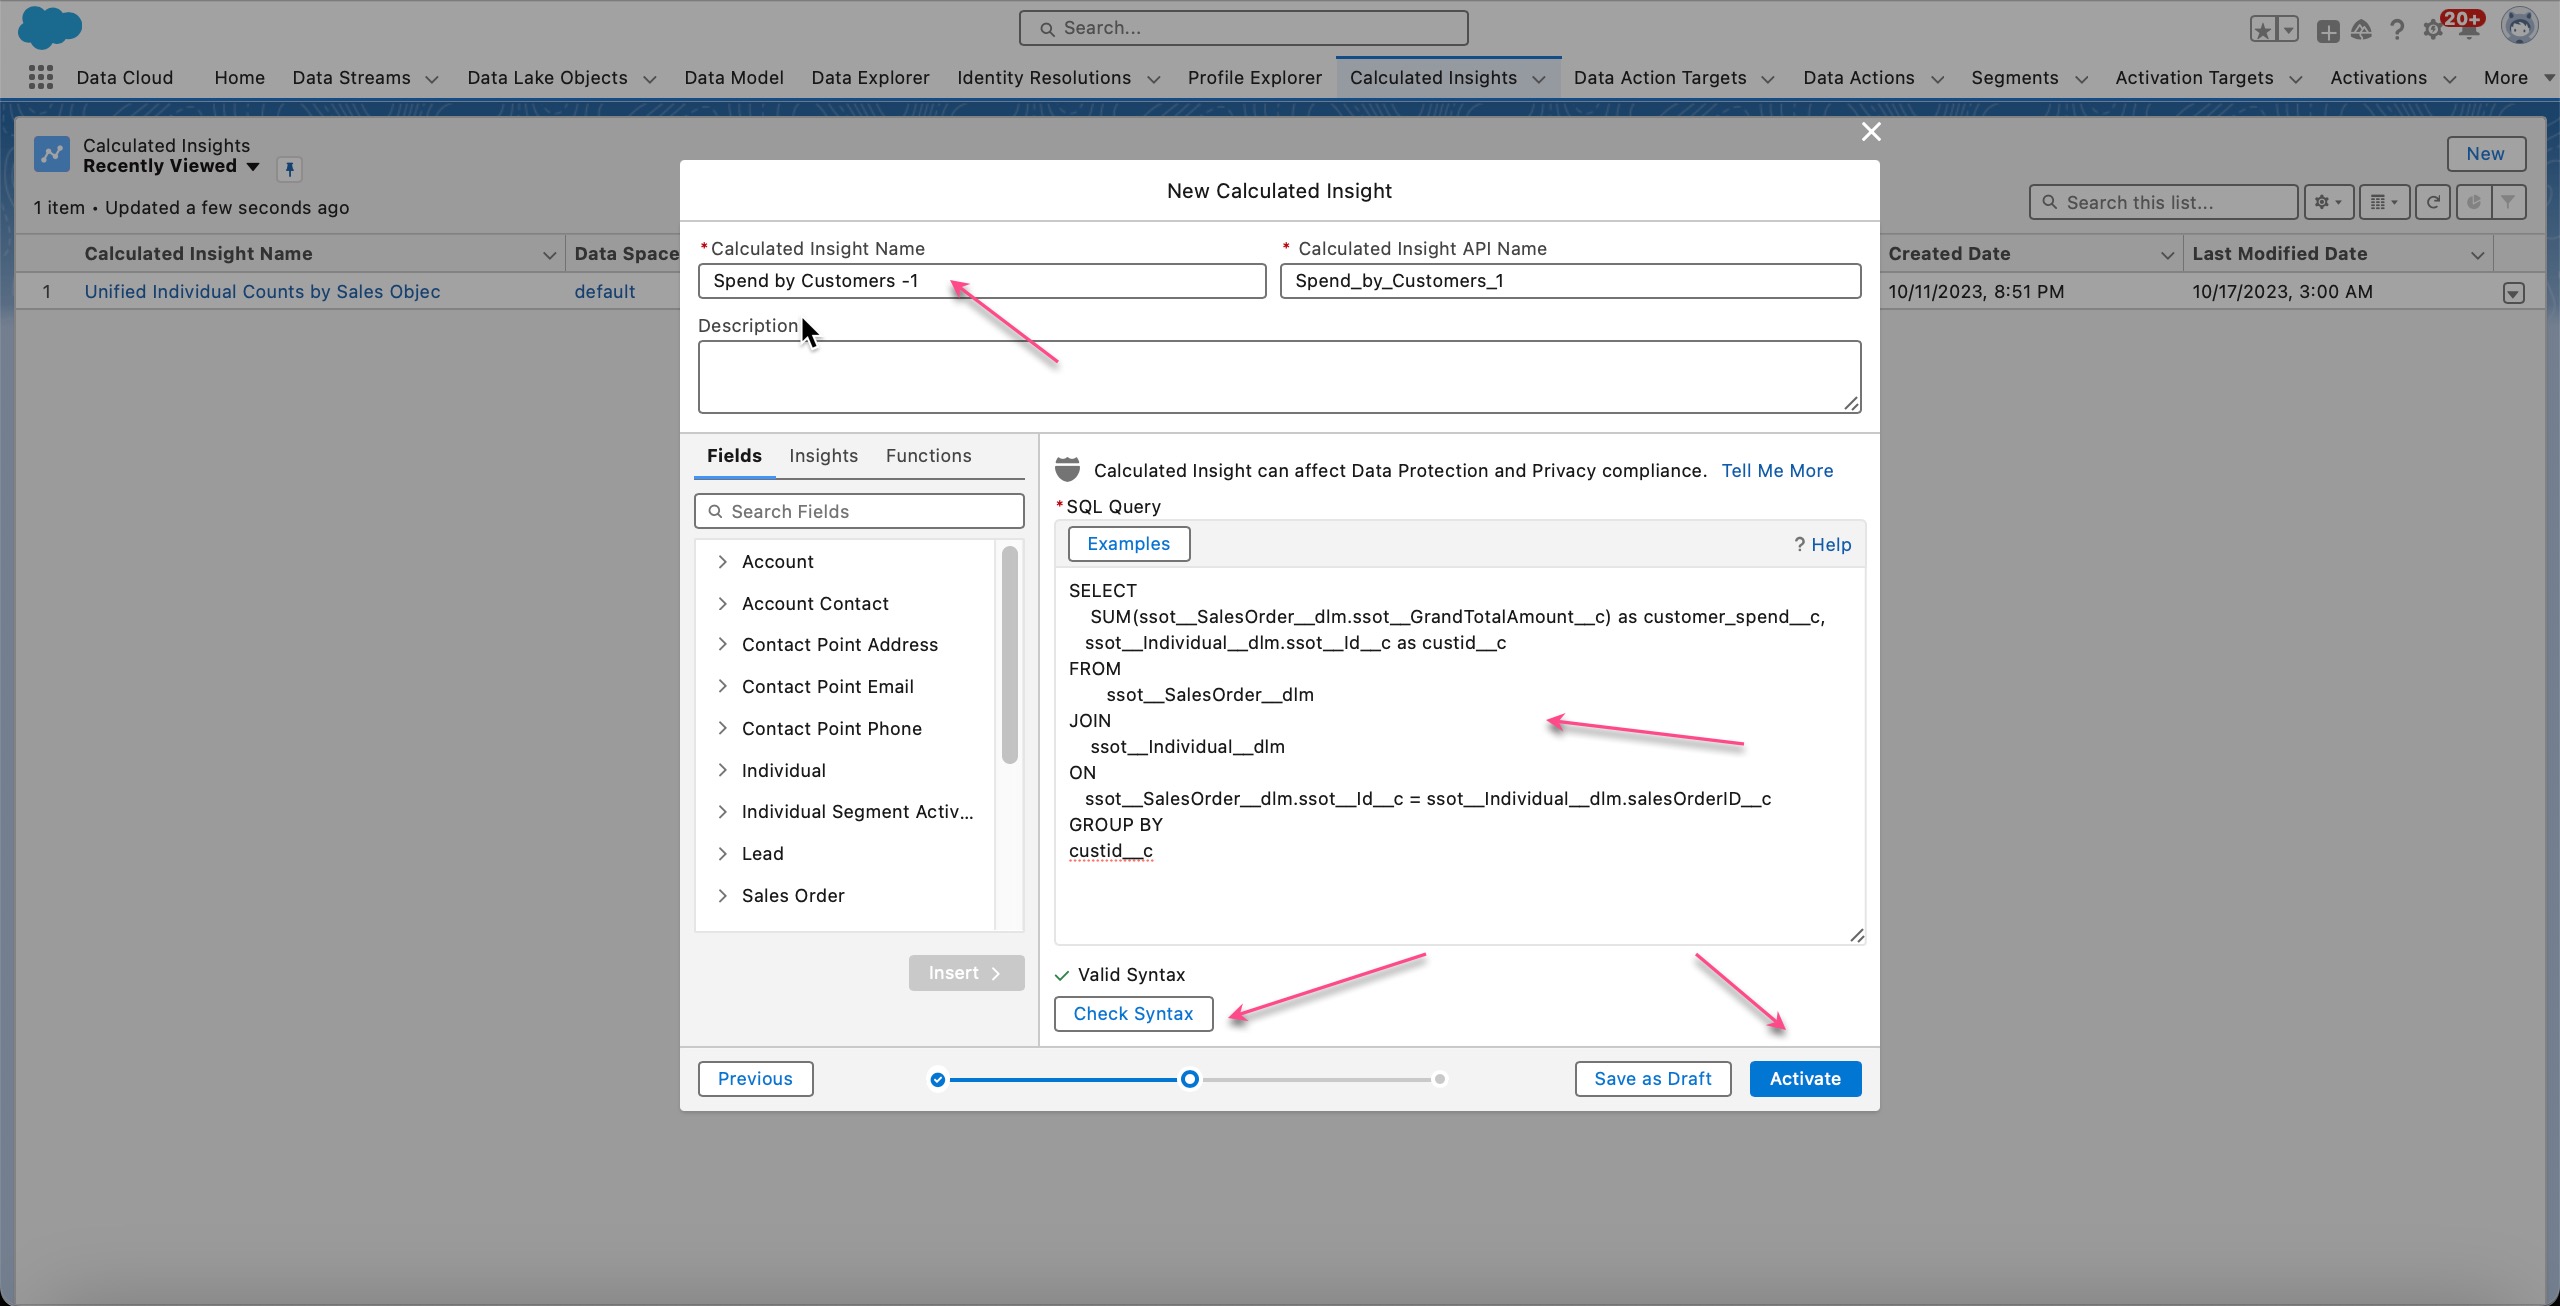Expand the Contact Point Phone group

coord(722,729)
